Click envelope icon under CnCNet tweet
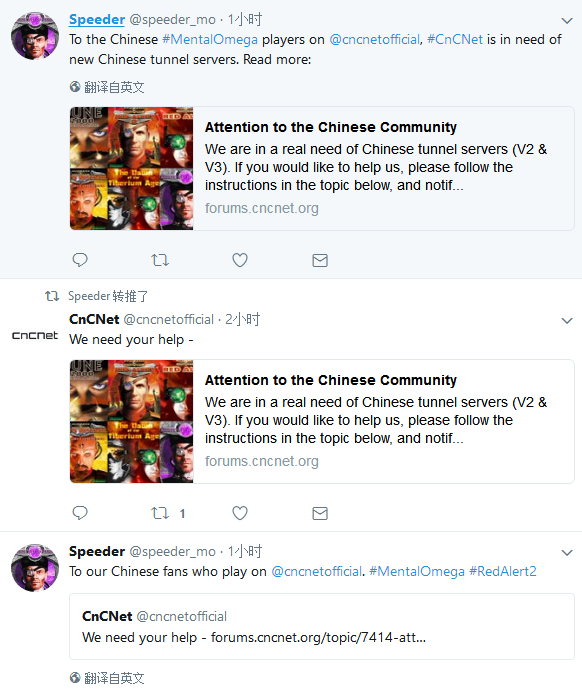Image resolution: width=582 pixels, height=689 pixels. pos(320,513)
